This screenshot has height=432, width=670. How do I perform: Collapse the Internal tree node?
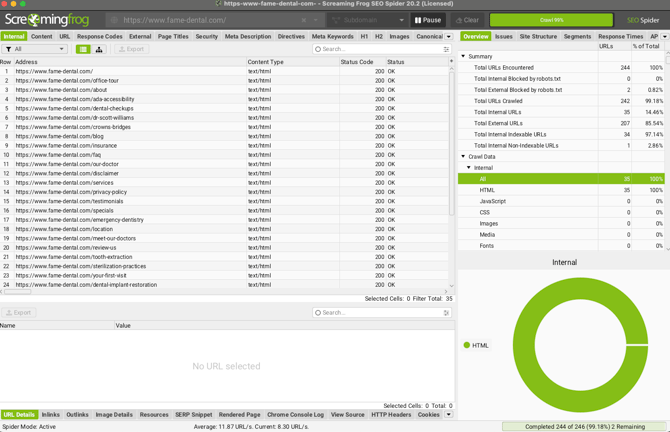tap(469, 168)
